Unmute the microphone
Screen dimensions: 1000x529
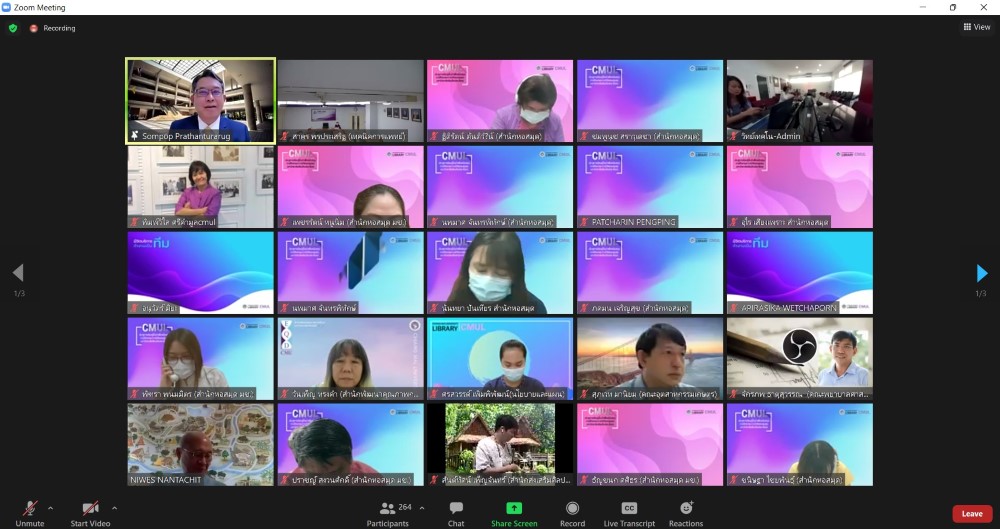point(30,513)
